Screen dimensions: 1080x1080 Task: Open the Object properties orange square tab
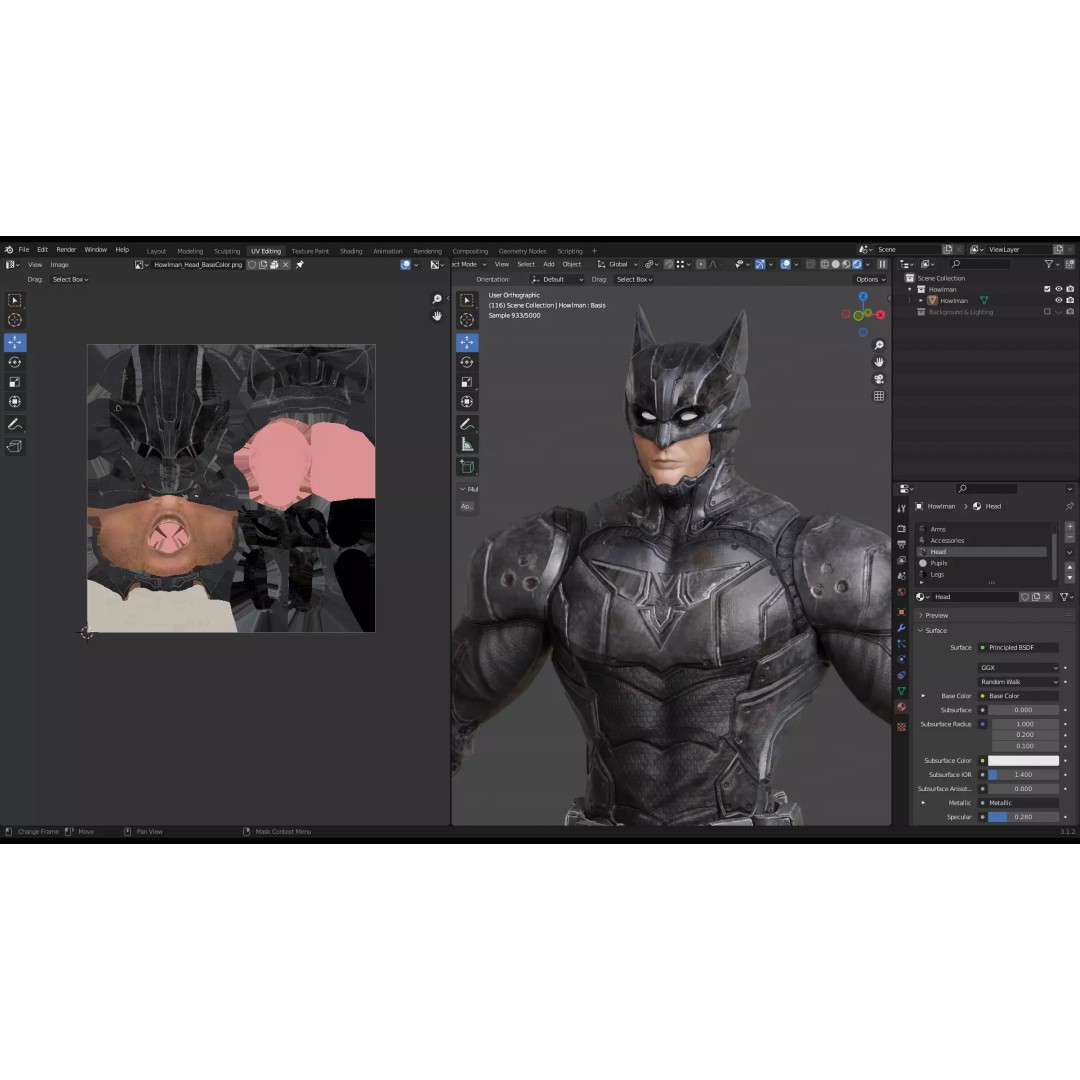click(901, 612)
